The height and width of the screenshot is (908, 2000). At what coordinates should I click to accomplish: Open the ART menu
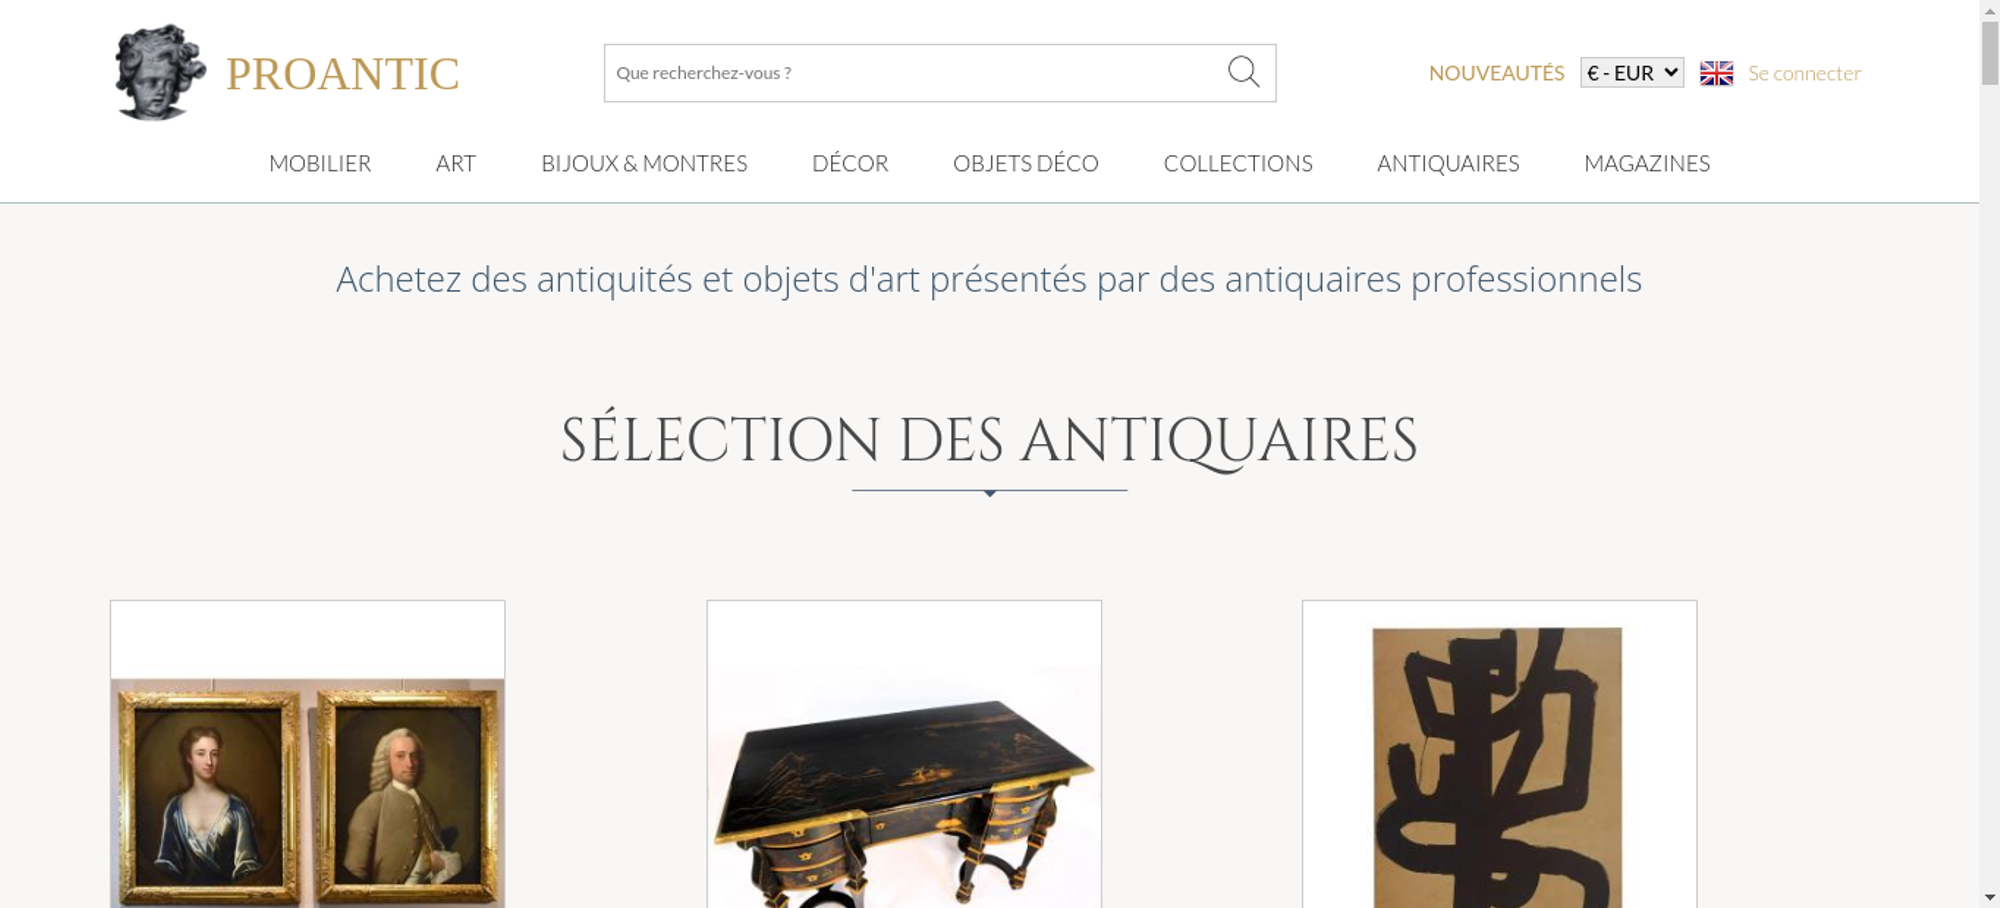(x=456, y=163)
